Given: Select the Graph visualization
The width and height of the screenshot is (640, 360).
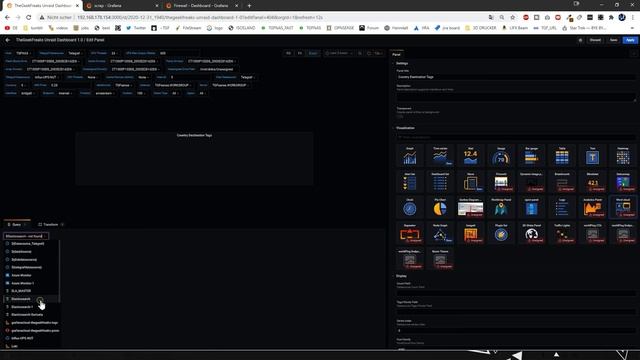Looking at the screenshot, I should pos(409,156).
